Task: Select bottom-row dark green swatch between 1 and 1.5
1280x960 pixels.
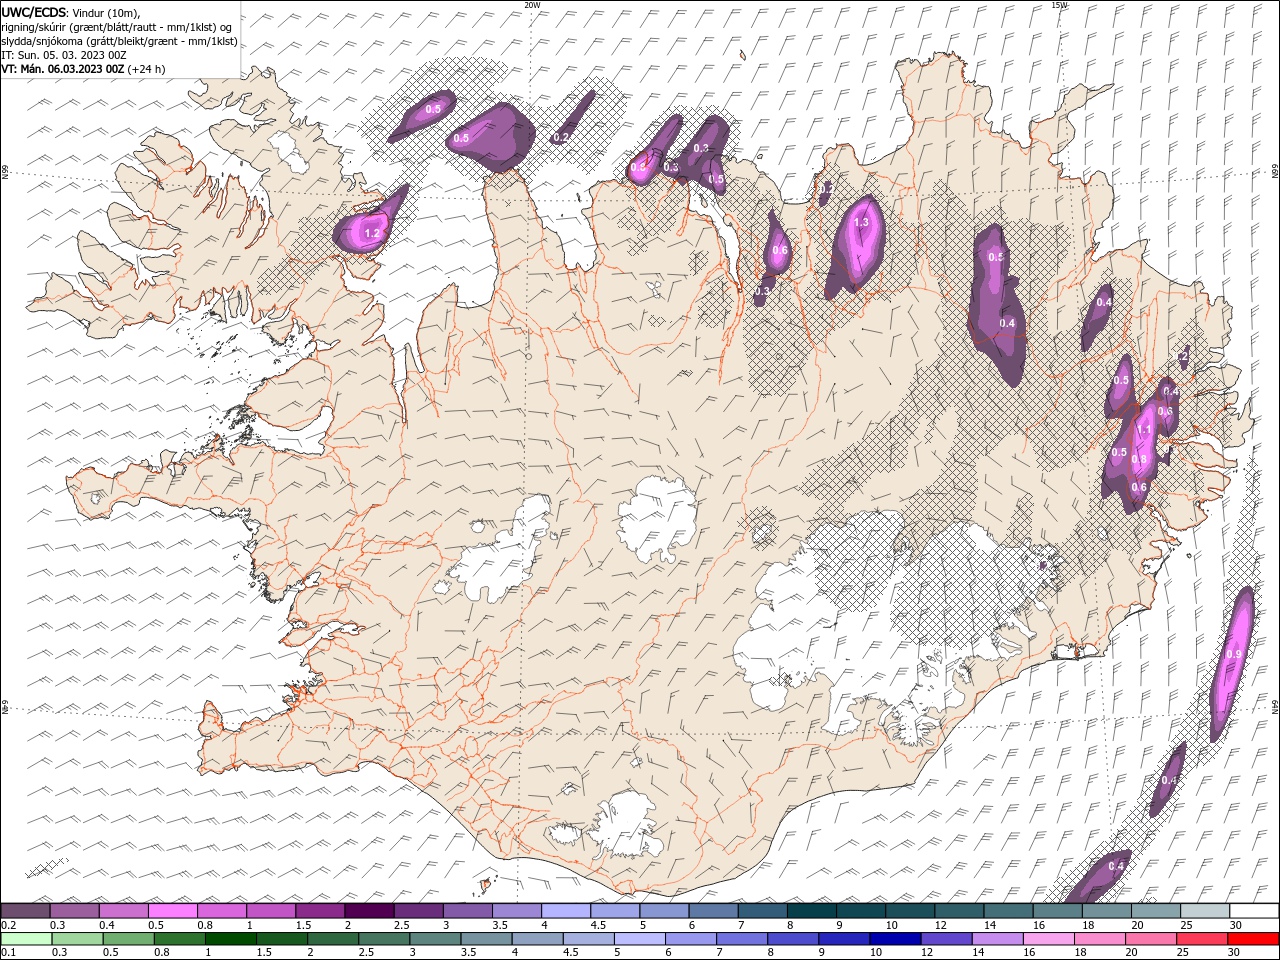Action: 230,939
